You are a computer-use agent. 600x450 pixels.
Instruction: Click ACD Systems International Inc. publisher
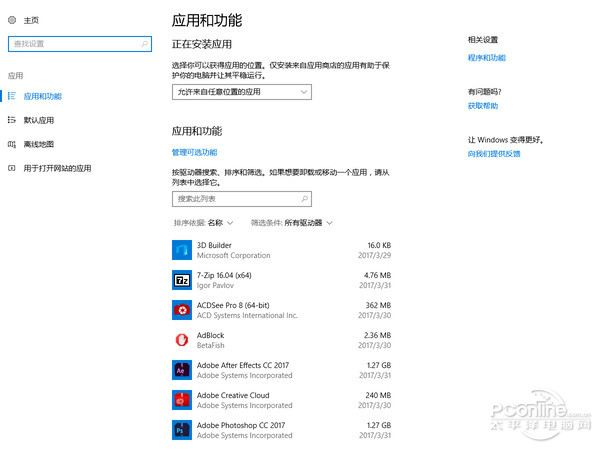(x=247, y=315)
